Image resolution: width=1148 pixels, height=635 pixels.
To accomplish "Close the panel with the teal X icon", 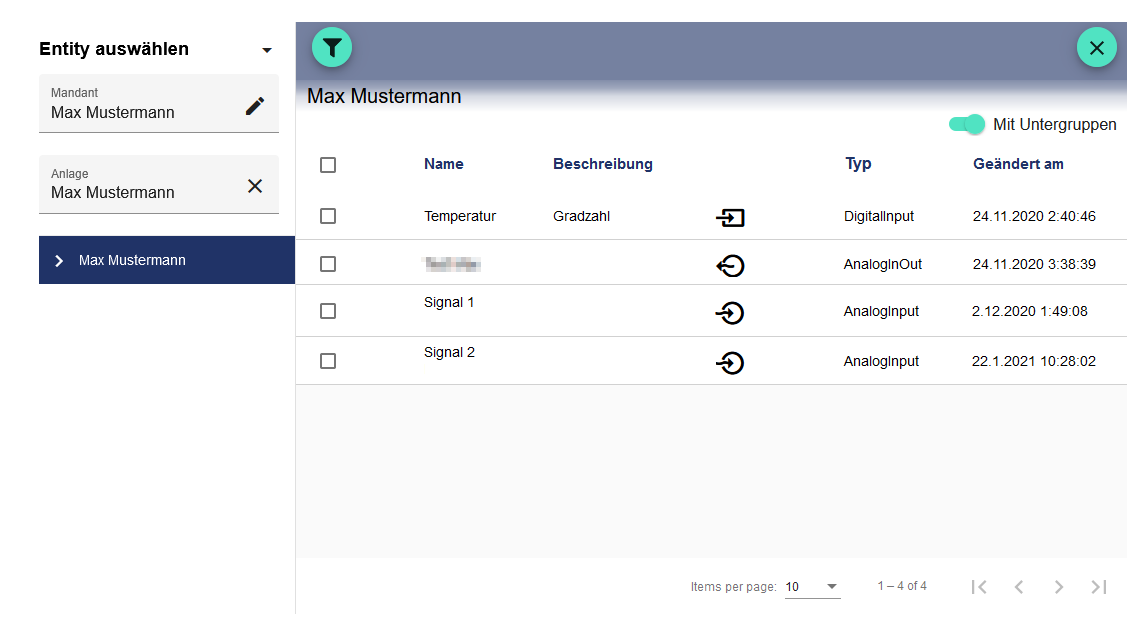I will [1096, 47].
